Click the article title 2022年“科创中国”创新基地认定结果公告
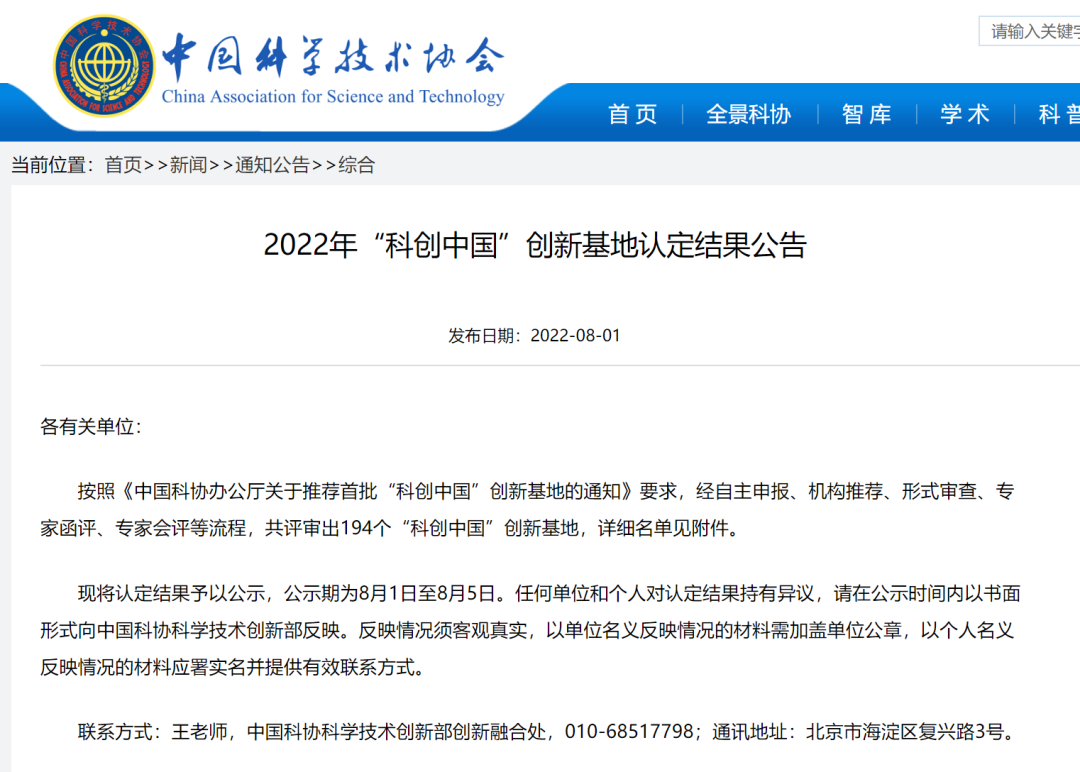 (535, 246)
